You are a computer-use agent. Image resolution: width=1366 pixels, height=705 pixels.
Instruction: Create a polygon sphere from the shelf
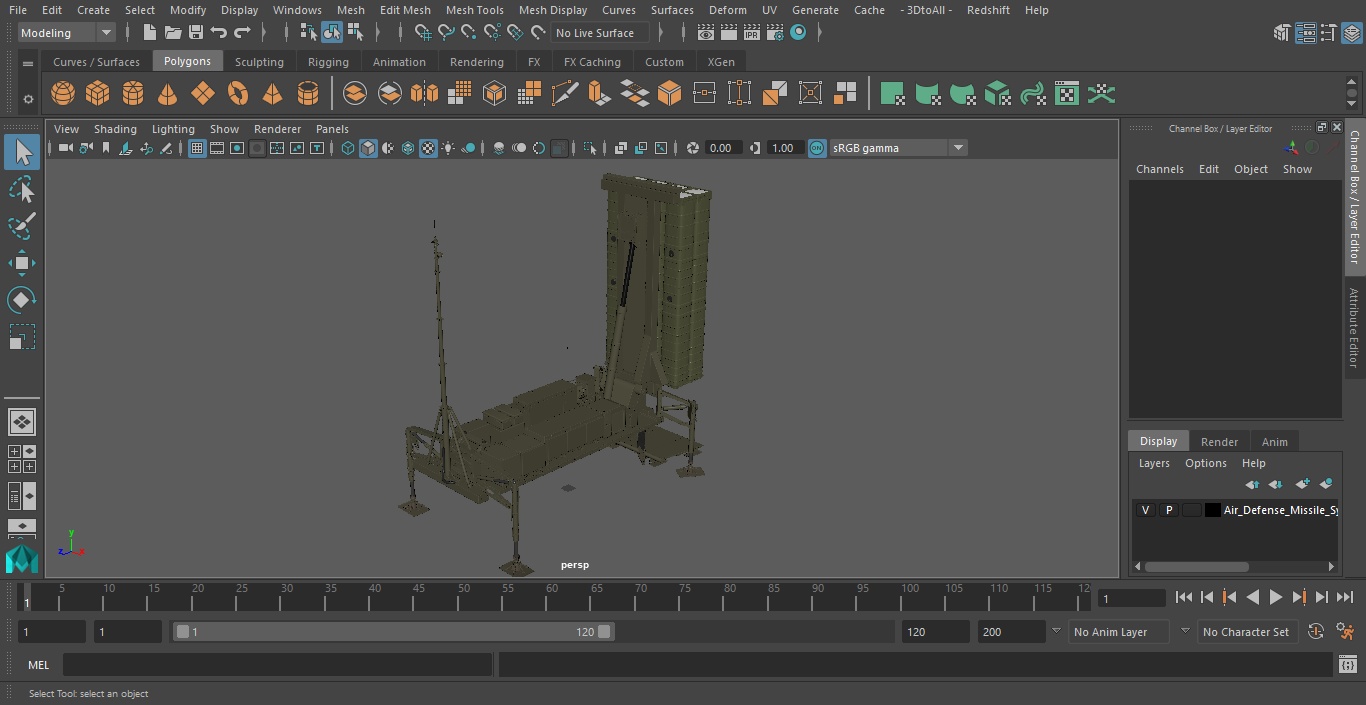tap(63, 94)
